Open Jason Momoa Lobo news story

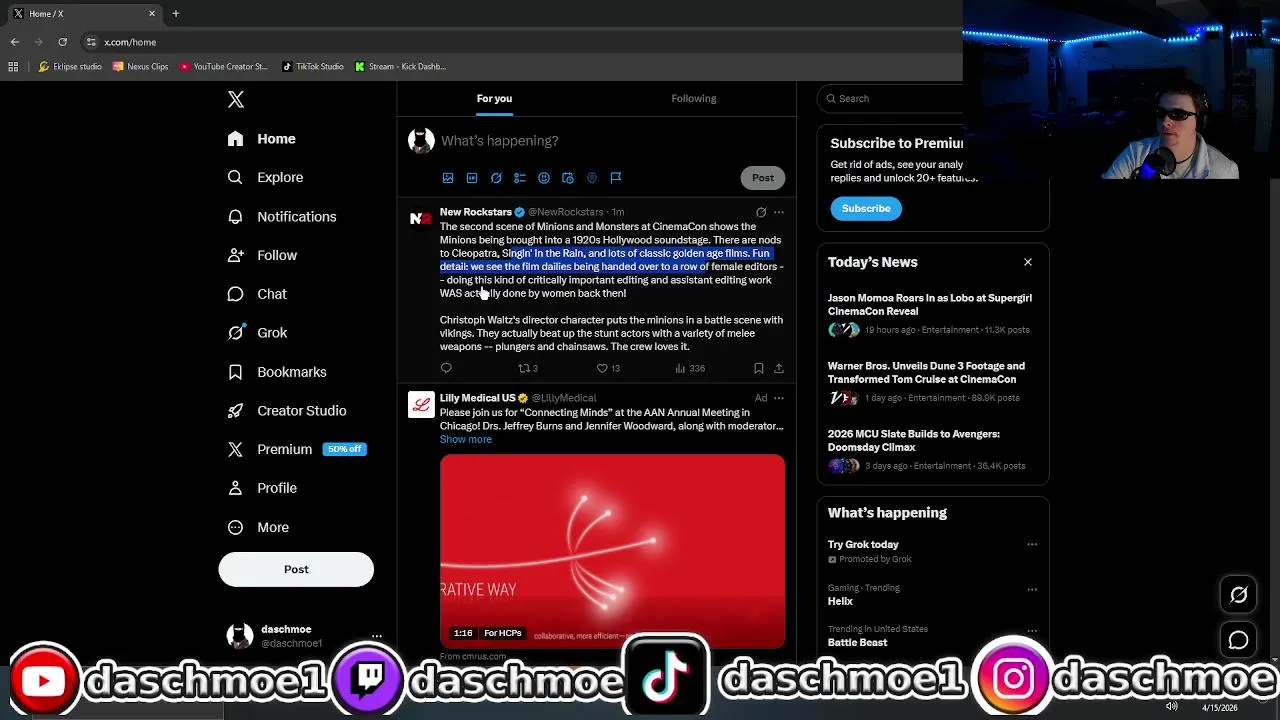click(x=932, y=313)
